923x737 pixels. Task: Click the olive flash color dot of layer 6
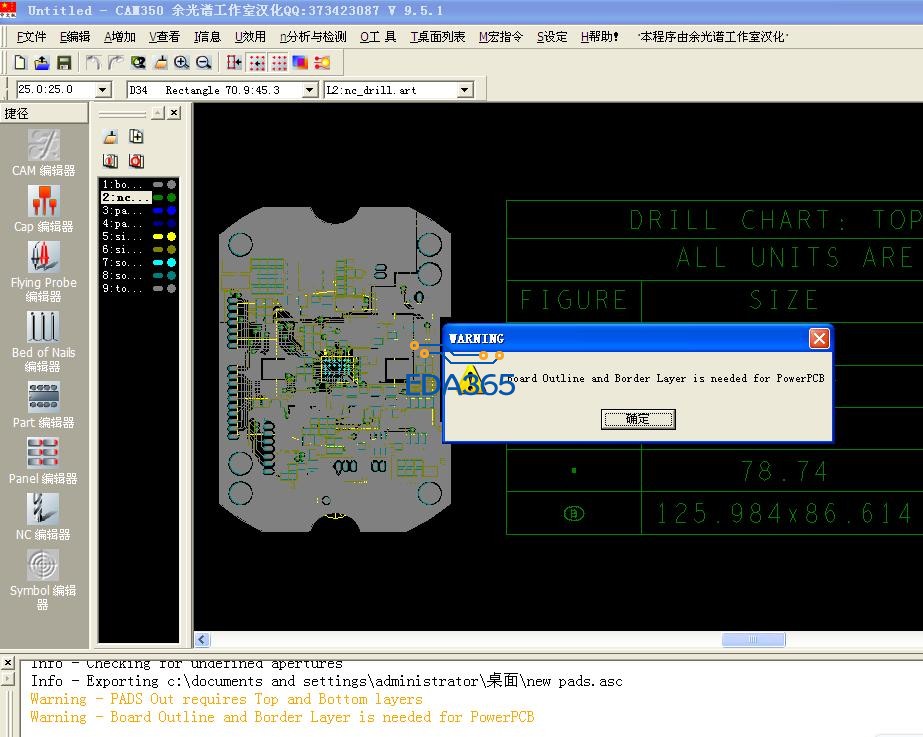171,250
